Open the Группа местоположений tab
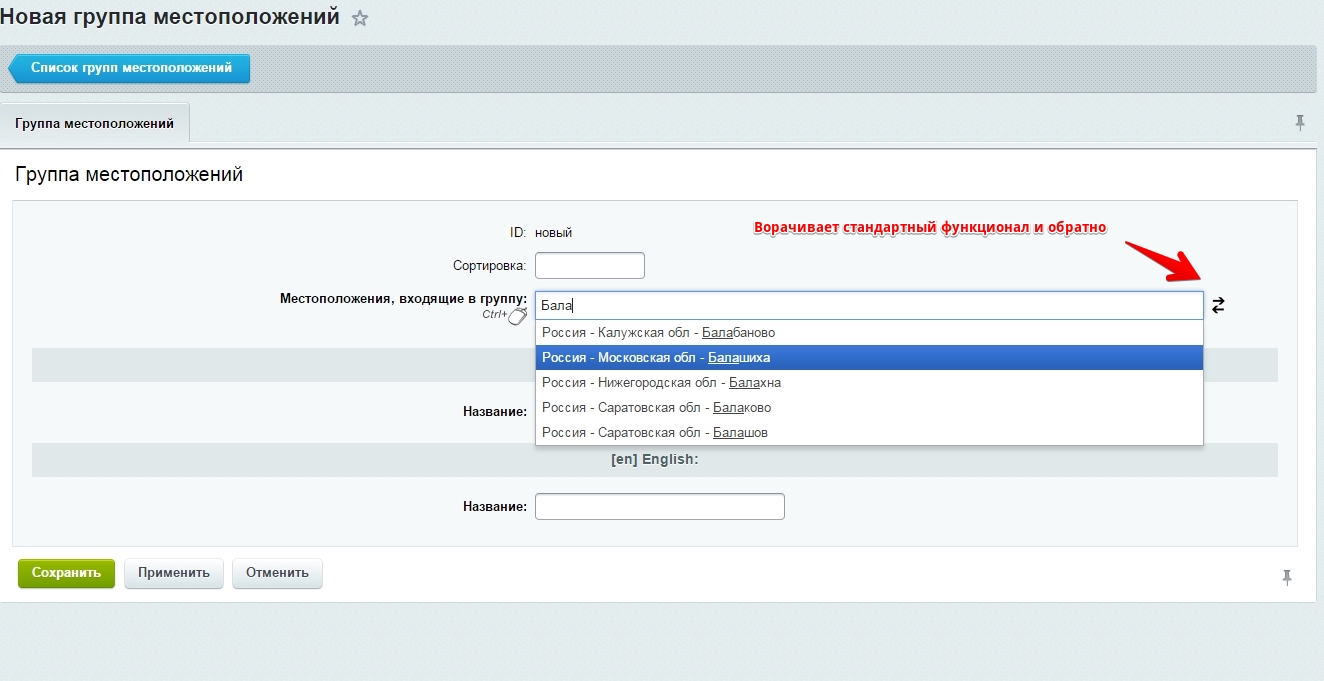The height and width of the screenshot is (681, 1324). [95, 124]
